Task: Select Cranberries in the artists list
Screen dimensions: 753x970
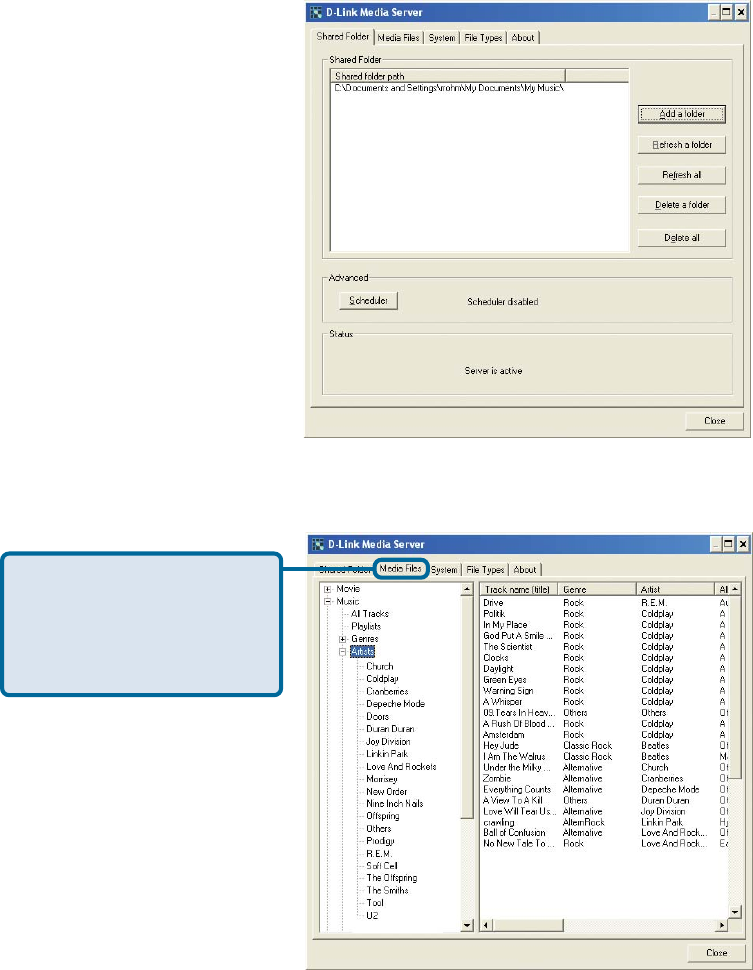Action: pos(387,692)
